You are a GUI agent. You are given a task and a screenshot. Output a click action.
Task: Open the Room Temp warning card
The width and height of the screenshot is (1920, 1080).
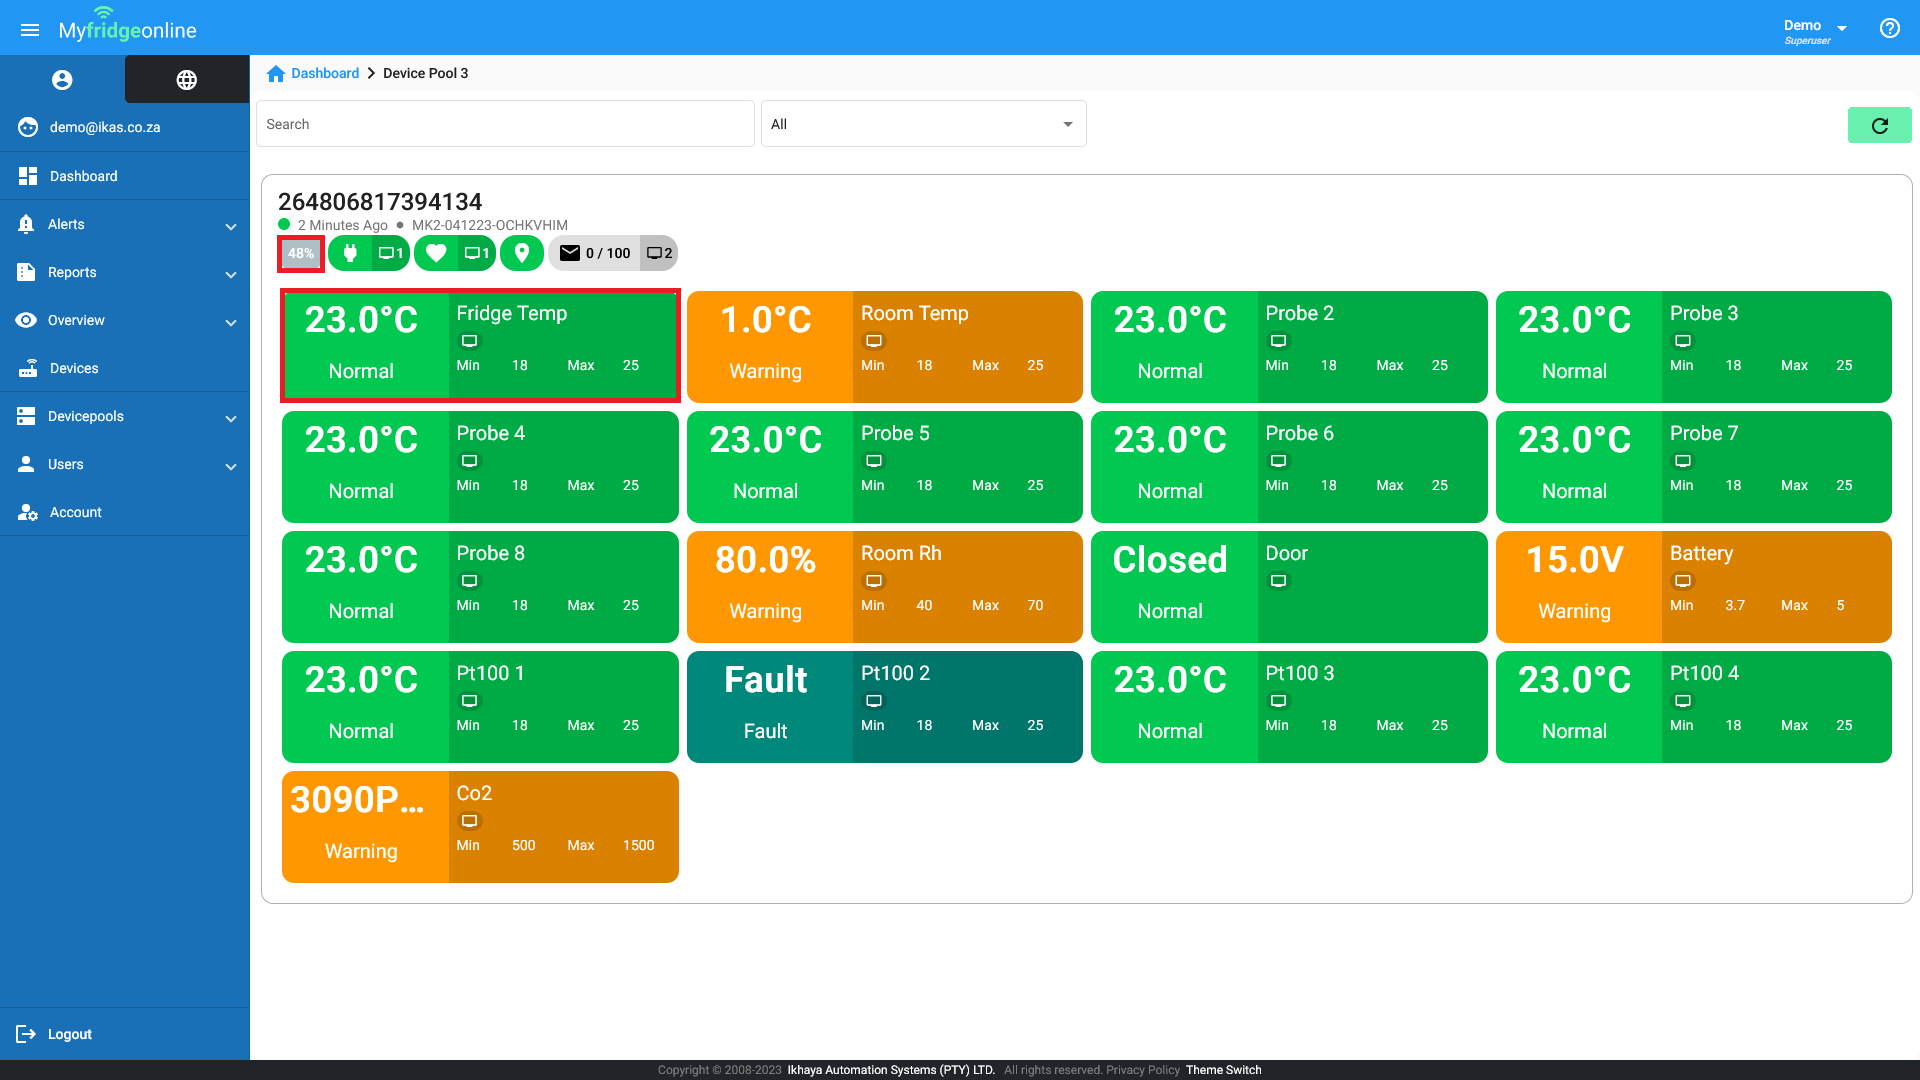[884, 347]
